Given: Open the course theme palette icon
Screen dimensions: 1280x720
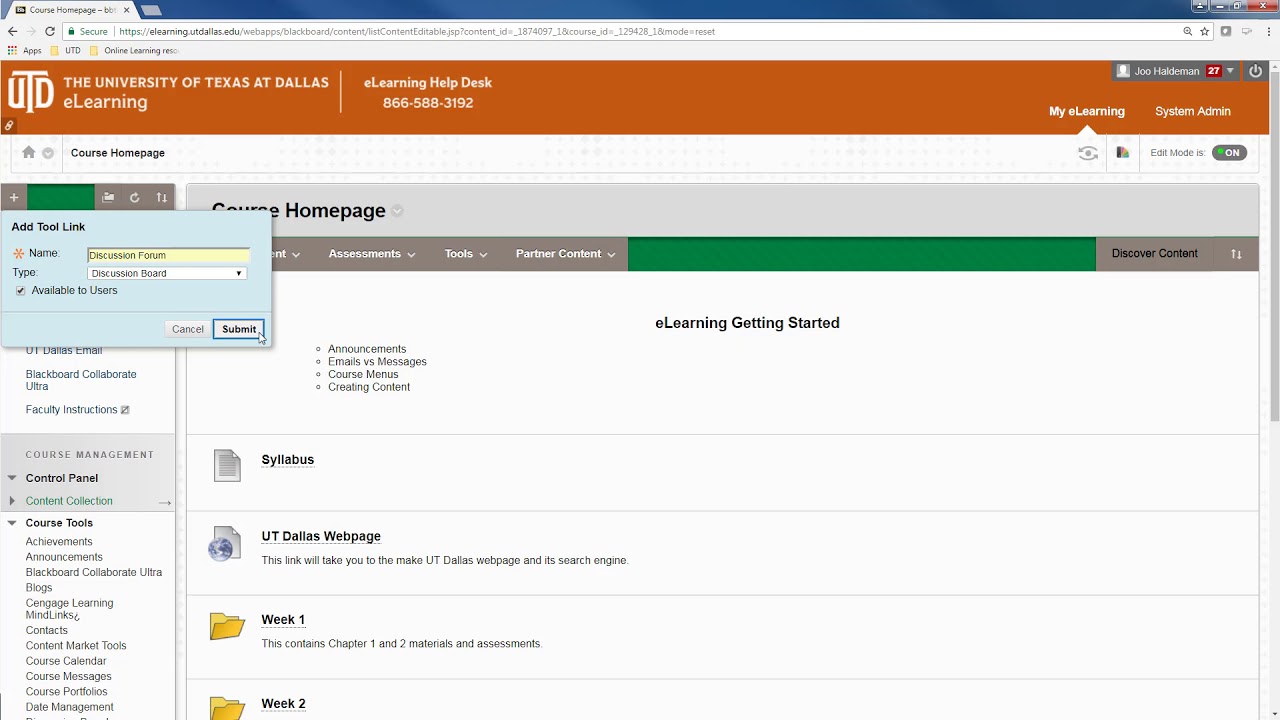Looking at the screenshot, I should coord(1122,153).
